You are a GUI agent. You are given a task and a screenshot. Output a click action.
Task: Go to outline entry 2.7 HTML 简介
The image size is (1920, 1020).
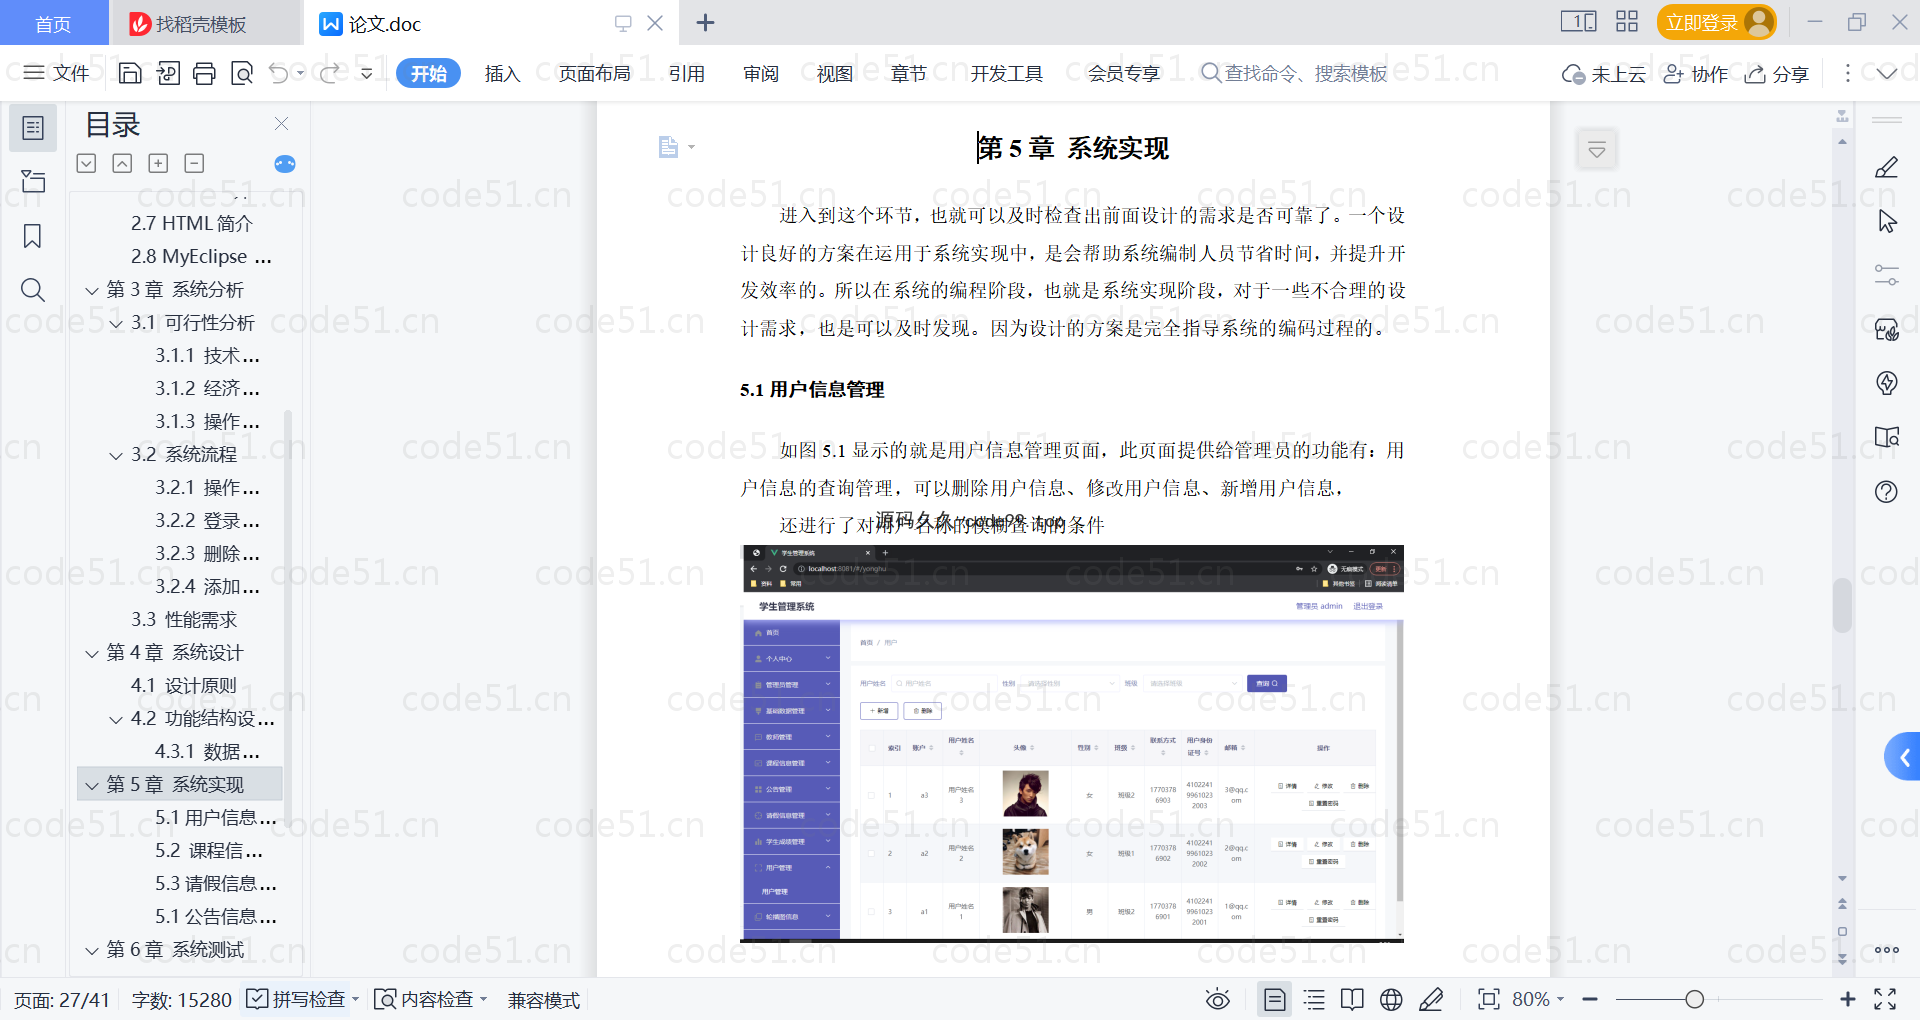click(192, 223)
